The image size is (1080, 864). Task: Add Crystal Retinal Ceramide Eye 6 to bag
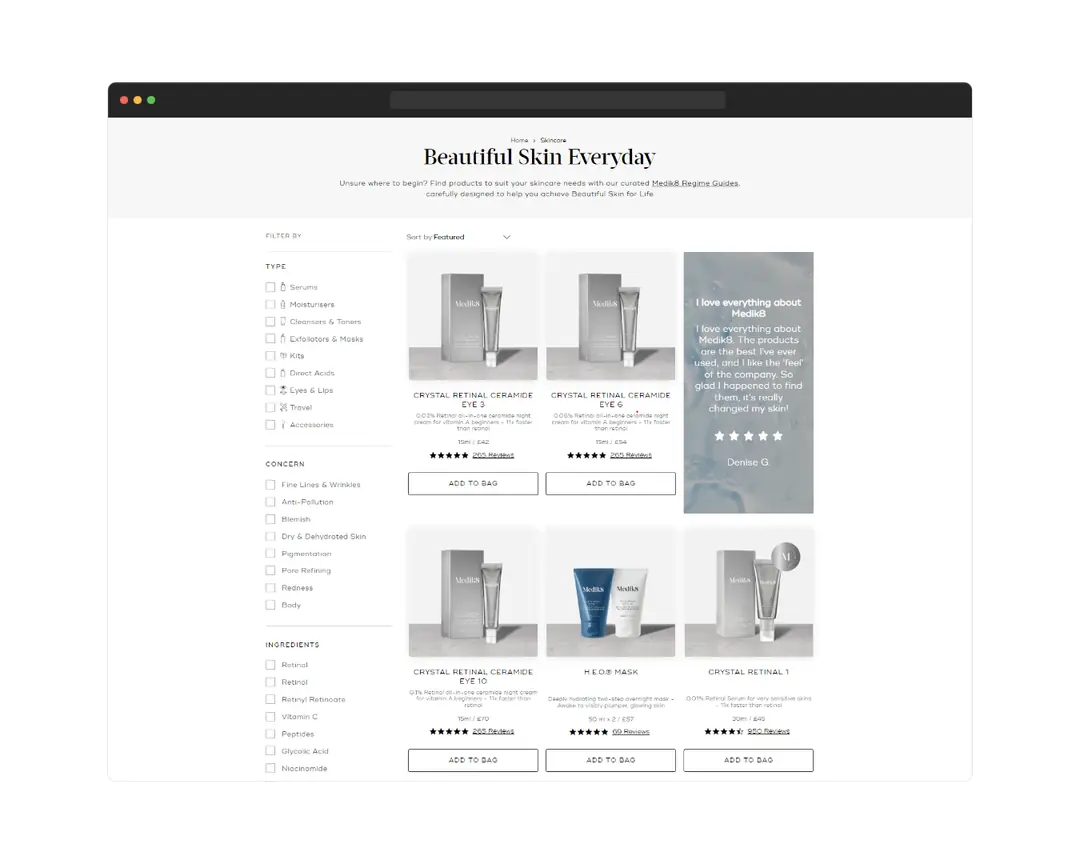pyautogui.click(x=611, y=484)
